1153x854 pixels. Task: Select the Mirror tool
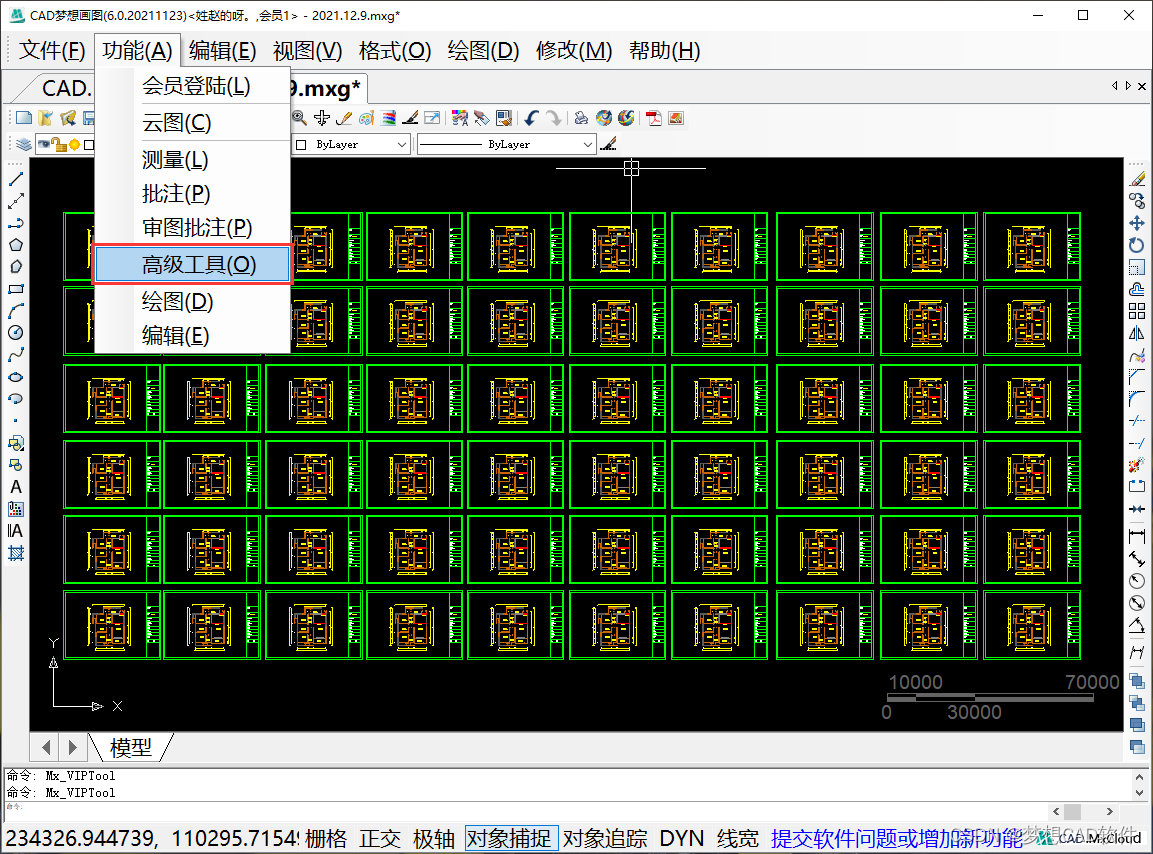click(1137, 333)
